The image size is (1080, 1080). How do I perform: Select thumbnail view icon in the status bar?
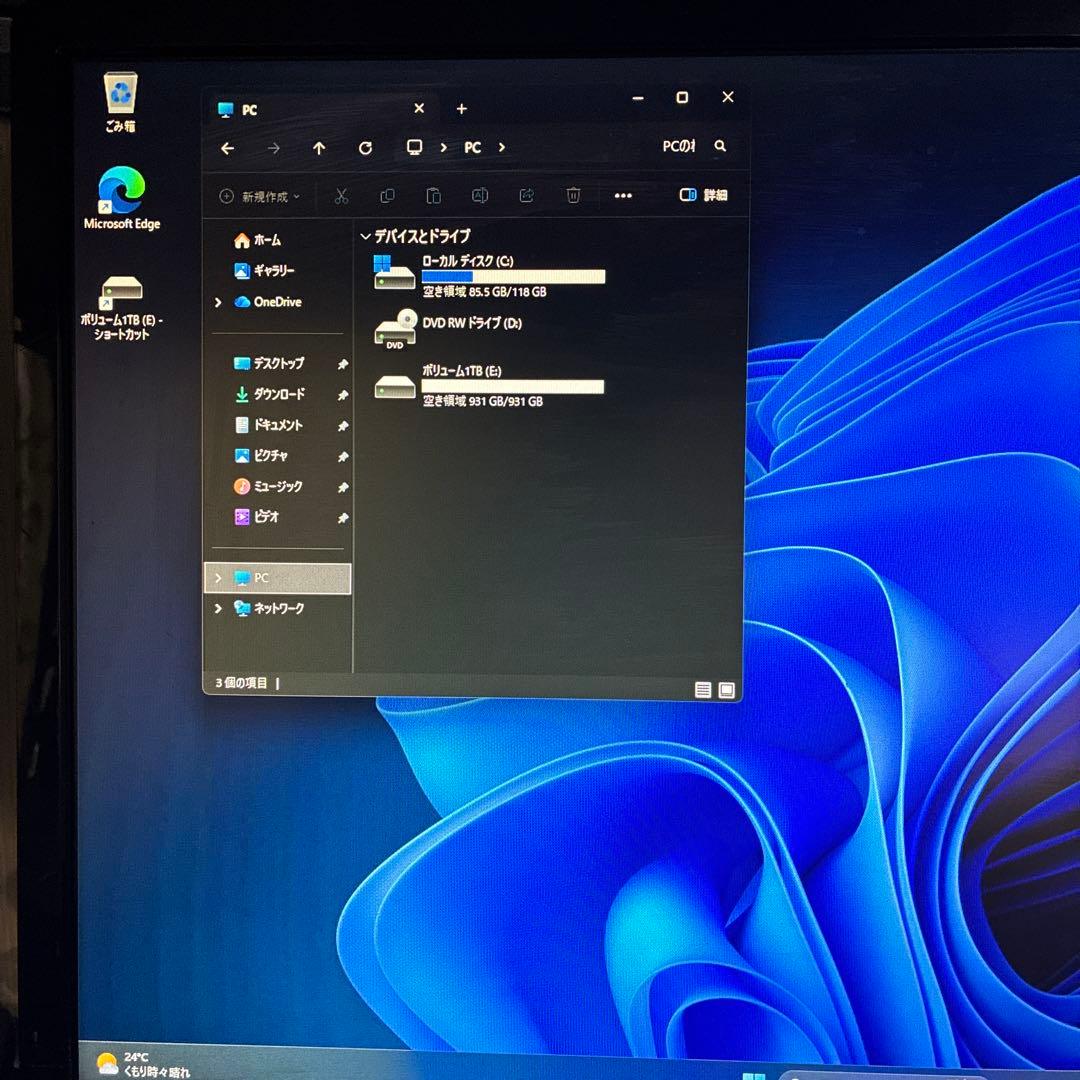(x=727, y=689)
